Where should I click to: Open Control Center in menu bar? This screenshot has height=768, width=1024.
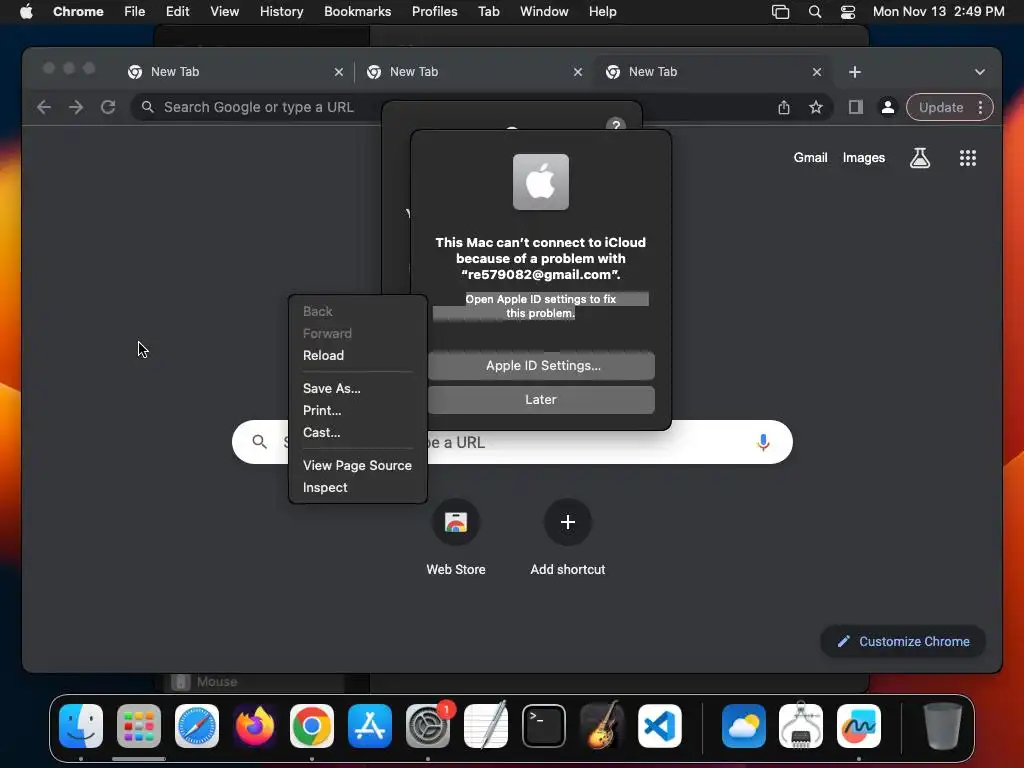click(848, 12)
